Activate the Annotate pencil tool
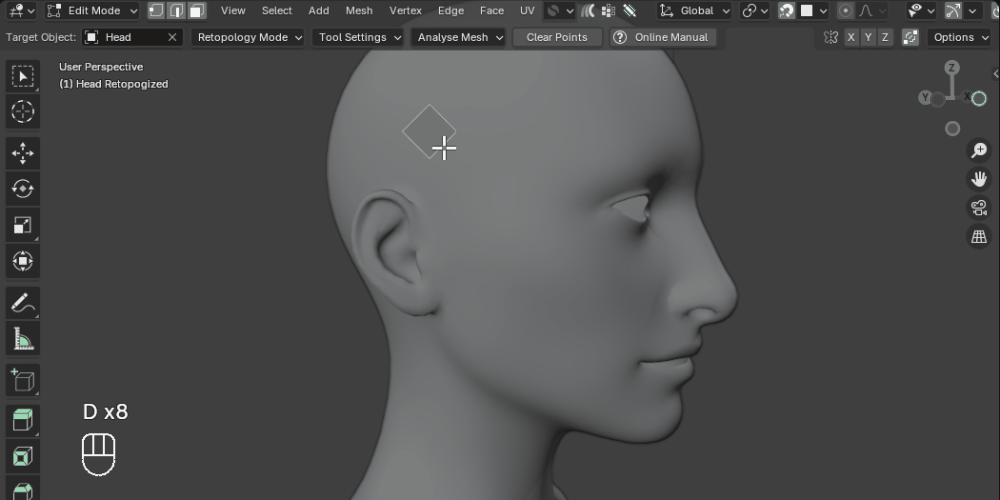The height and width of the screenshot is (500, 1000). [23, 303]
